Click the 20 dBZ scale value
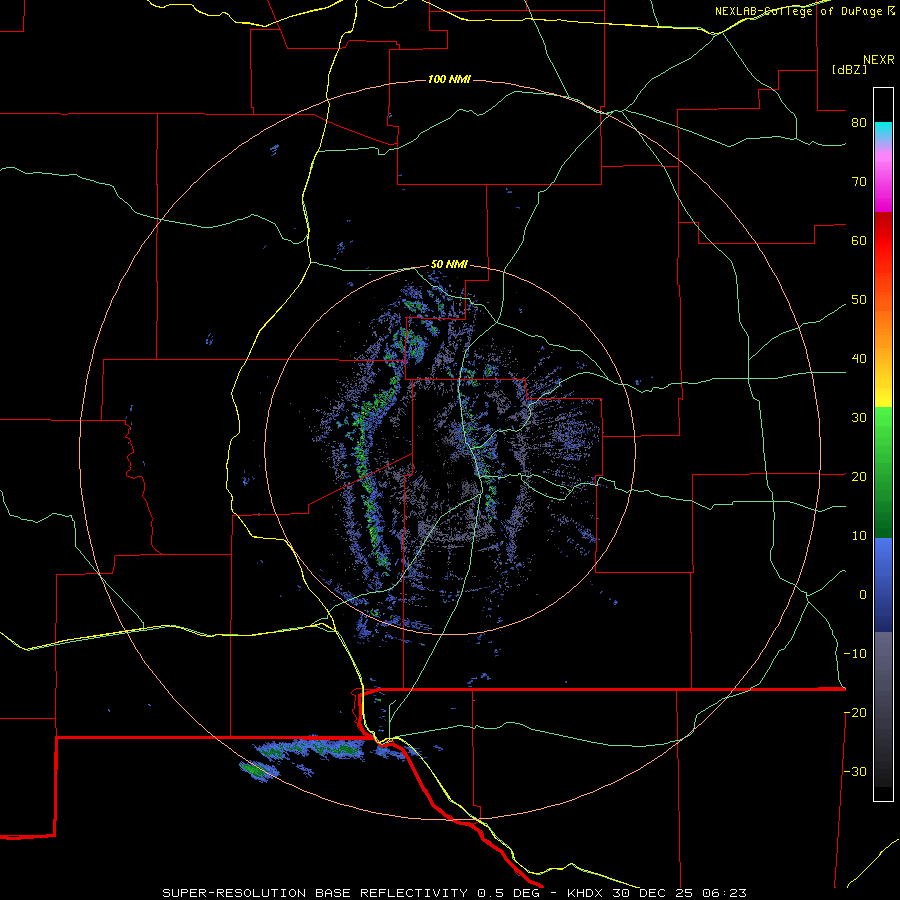The image size is (900, 900). 859,476
